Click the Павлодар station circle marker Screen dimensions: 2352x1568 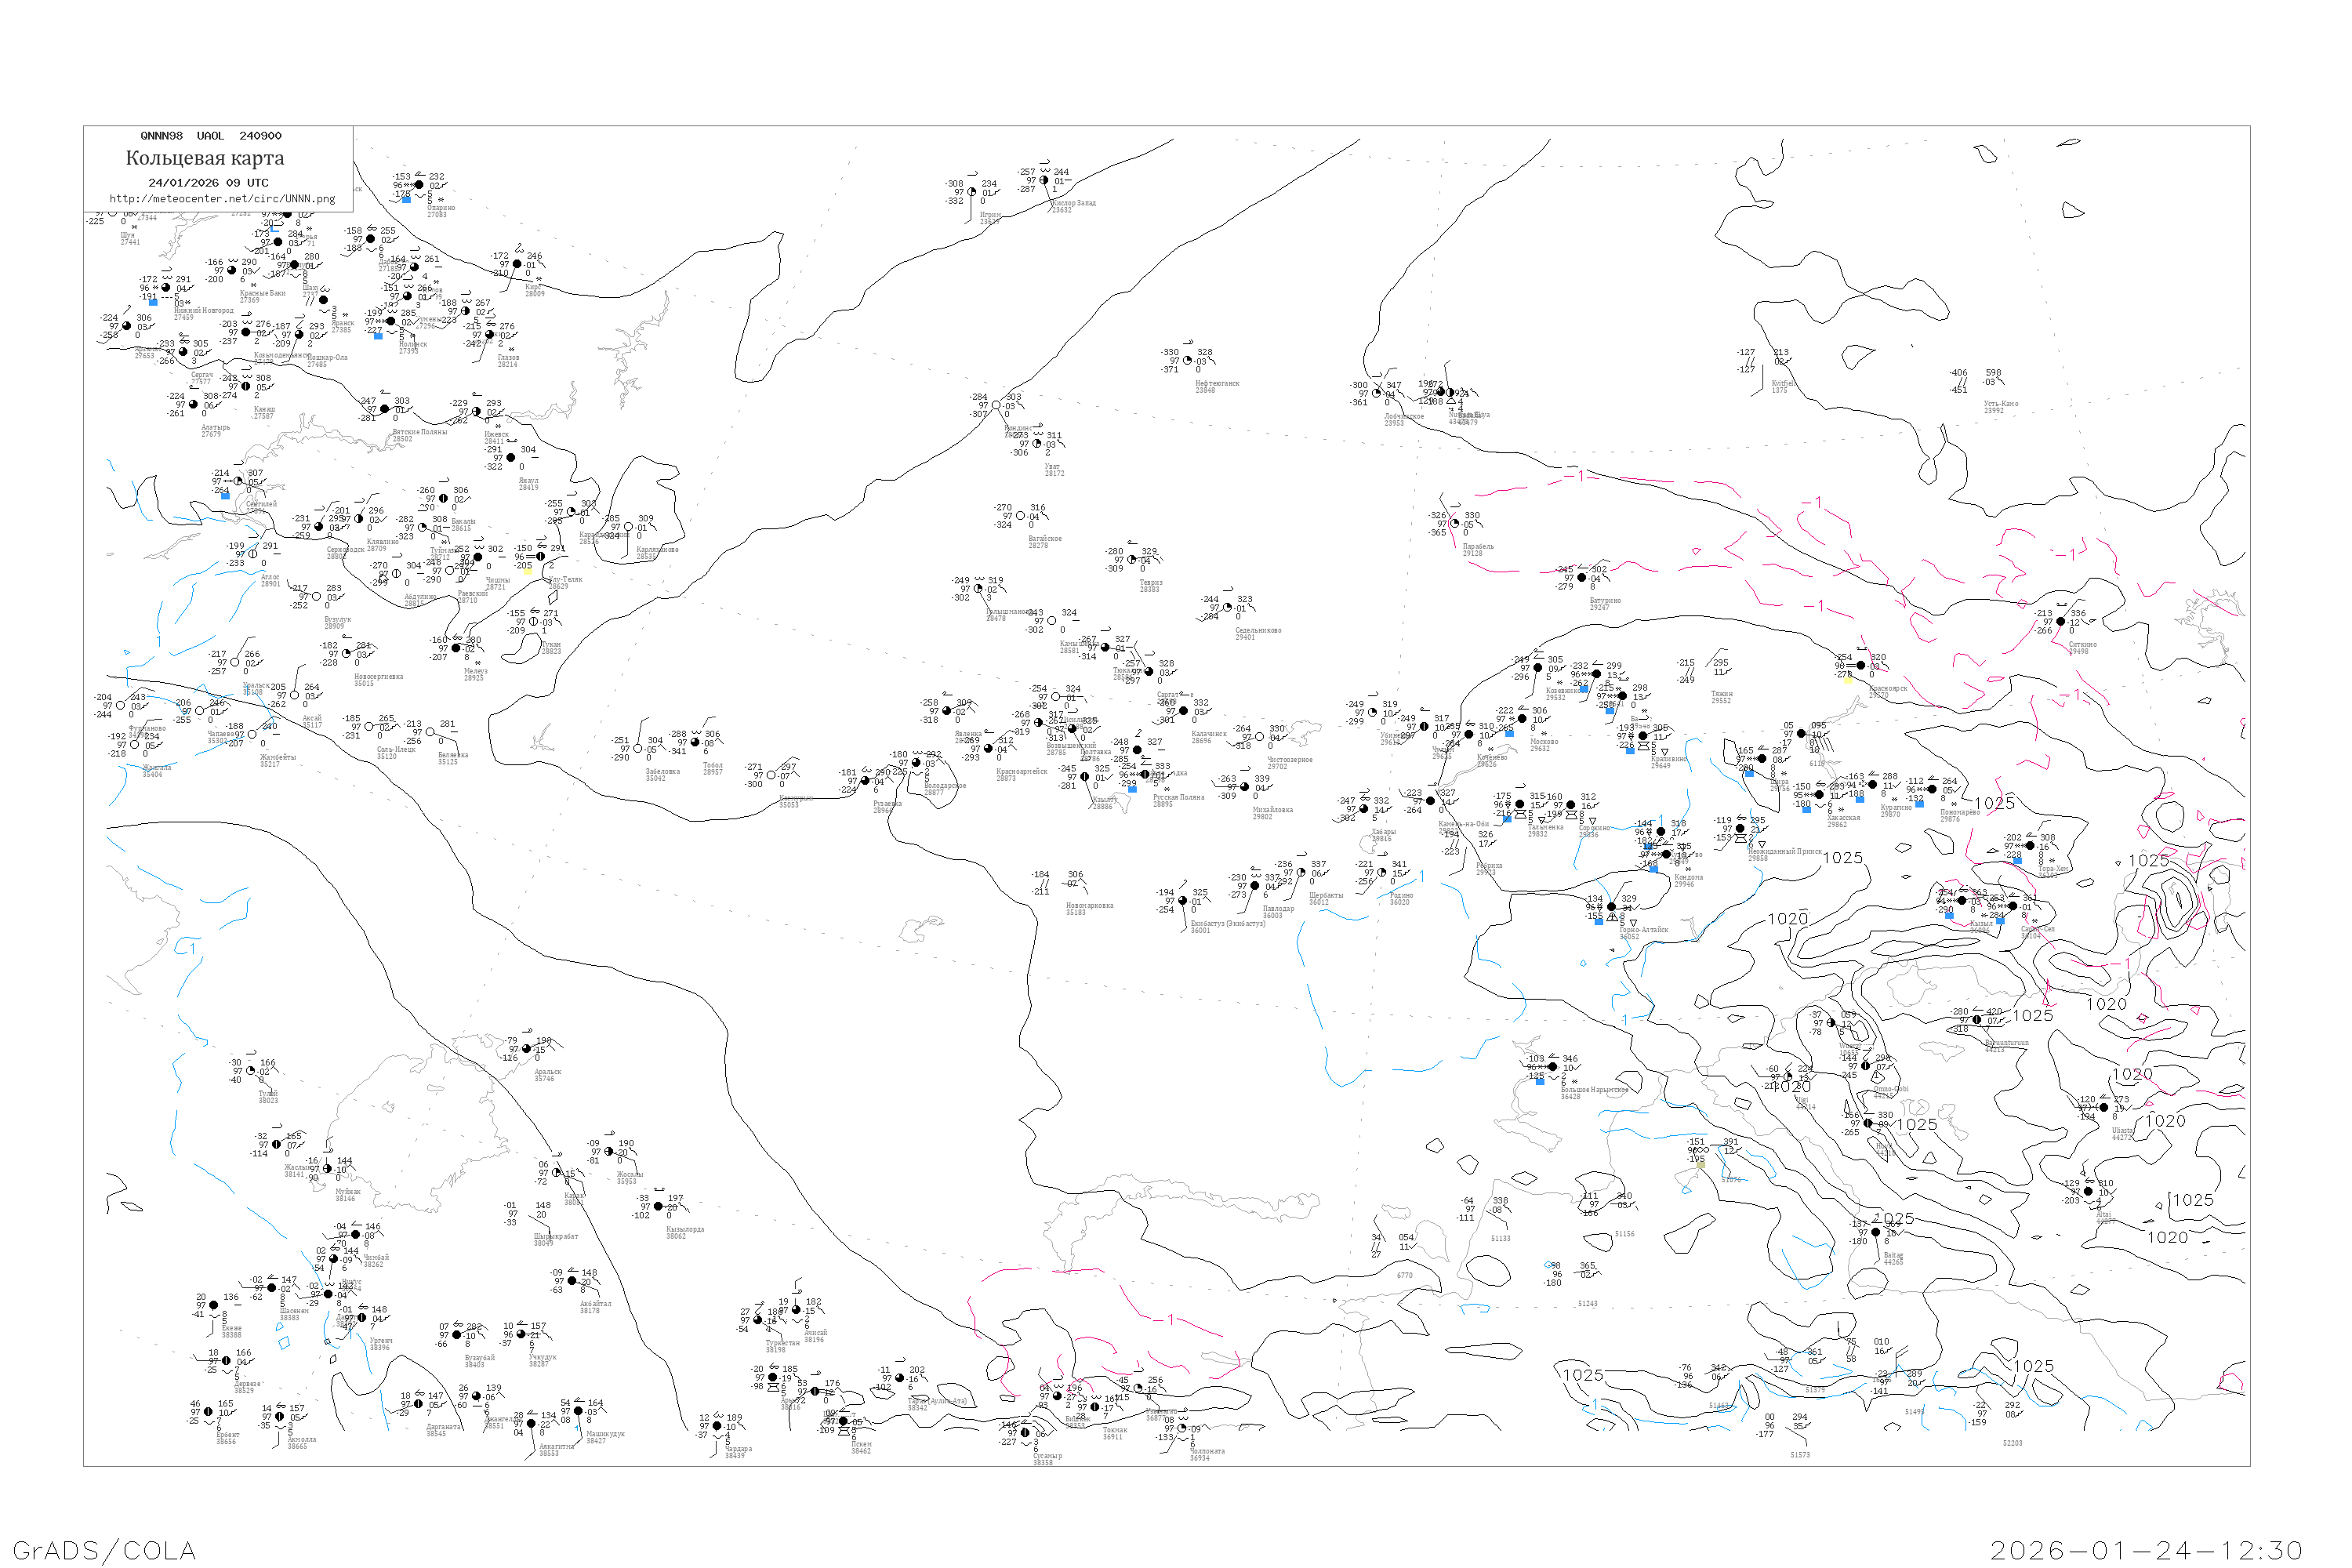pos(1255,886)
